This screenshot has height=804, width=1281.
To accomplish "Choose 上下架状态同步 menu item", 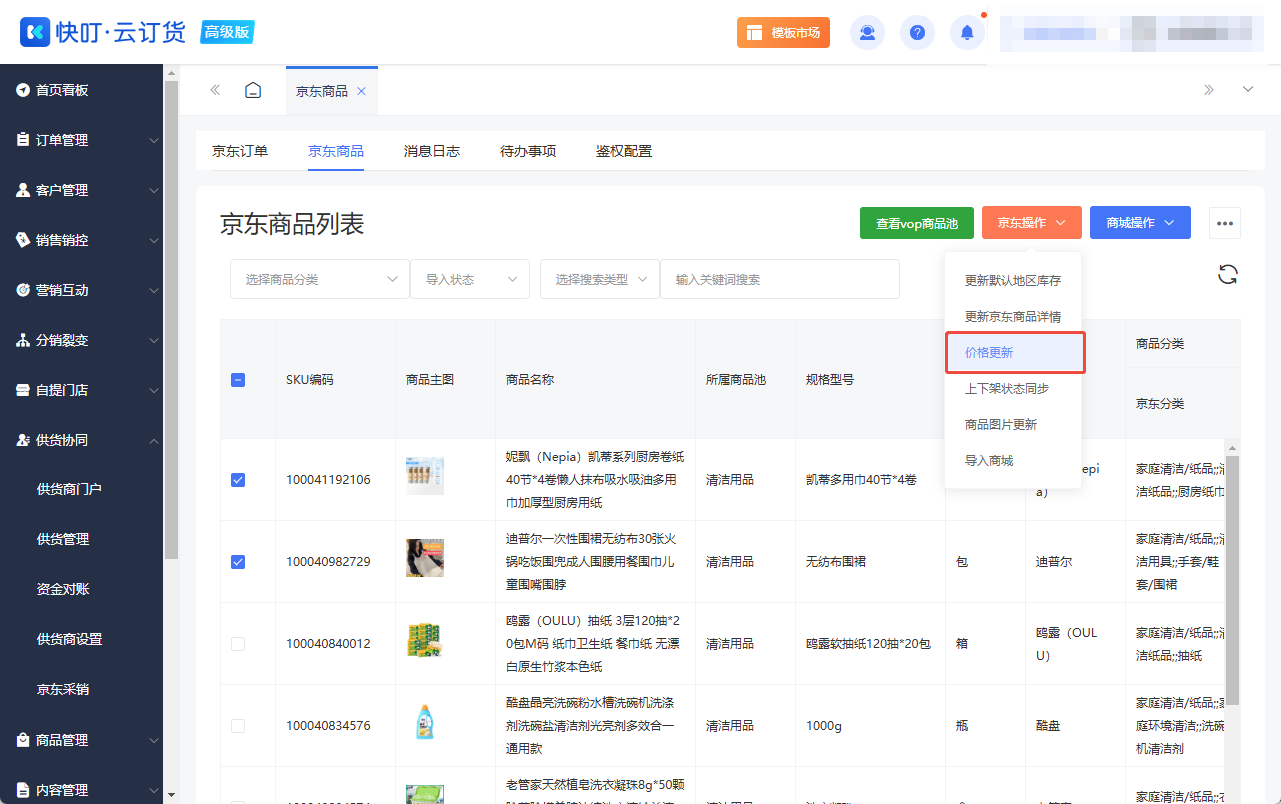I will (1013, 389).
